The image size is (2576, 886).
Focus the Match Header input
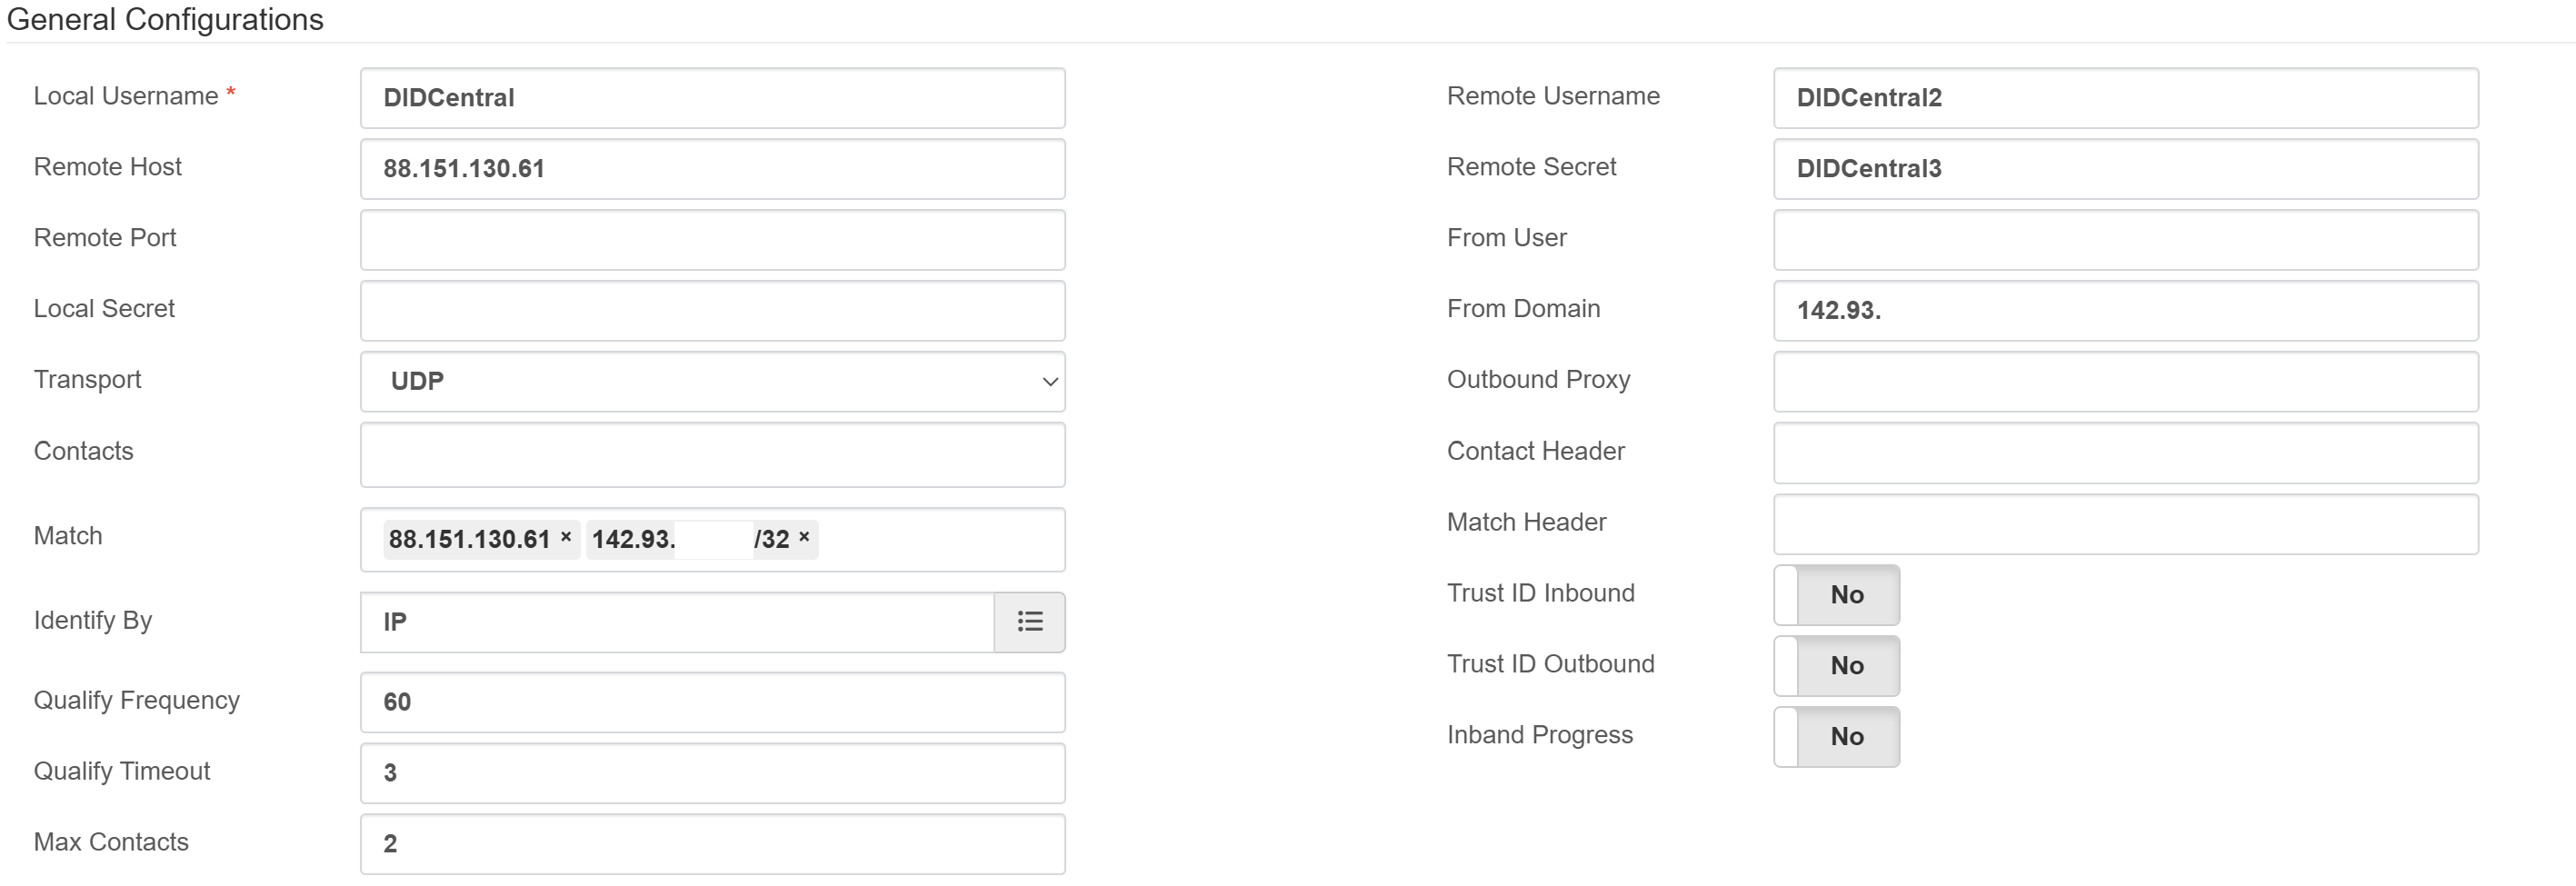(2126, 524)
